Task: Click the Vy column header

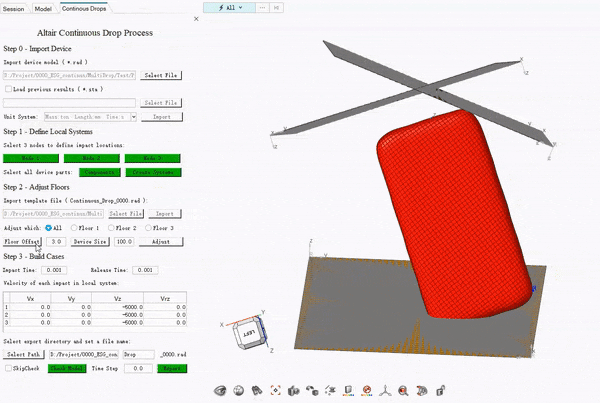Action: pyautogui.click(x=71, y=298)
